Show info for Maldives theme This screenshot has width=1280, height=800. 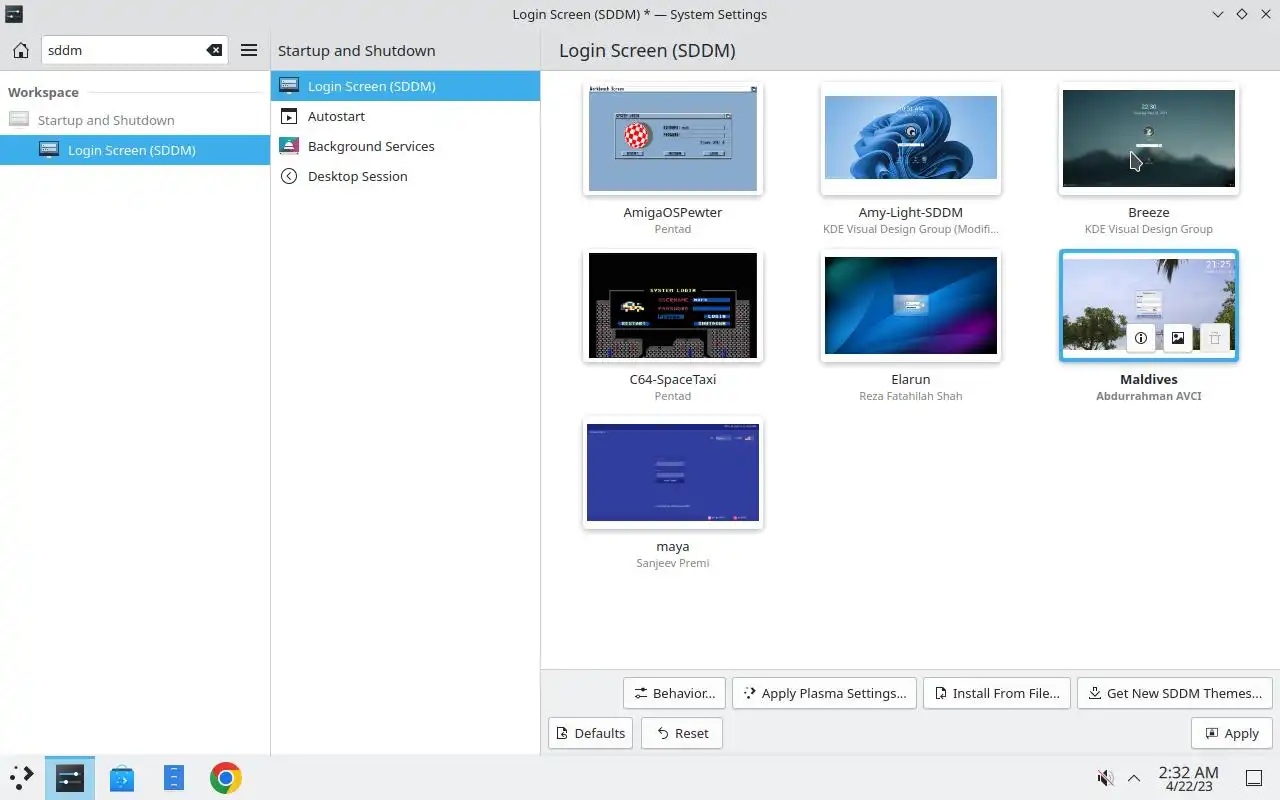coord(1141,338)
